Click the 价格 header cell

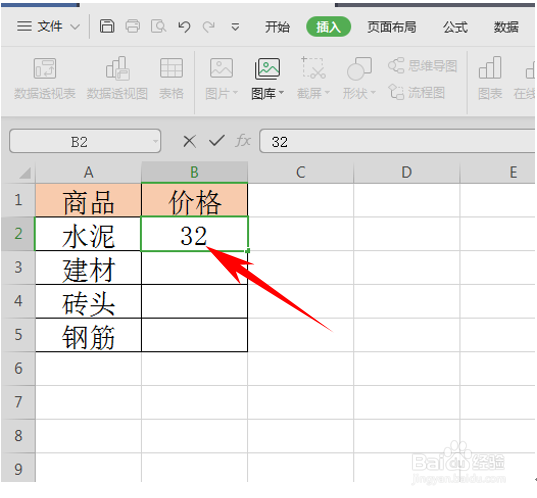click(195, 200)
